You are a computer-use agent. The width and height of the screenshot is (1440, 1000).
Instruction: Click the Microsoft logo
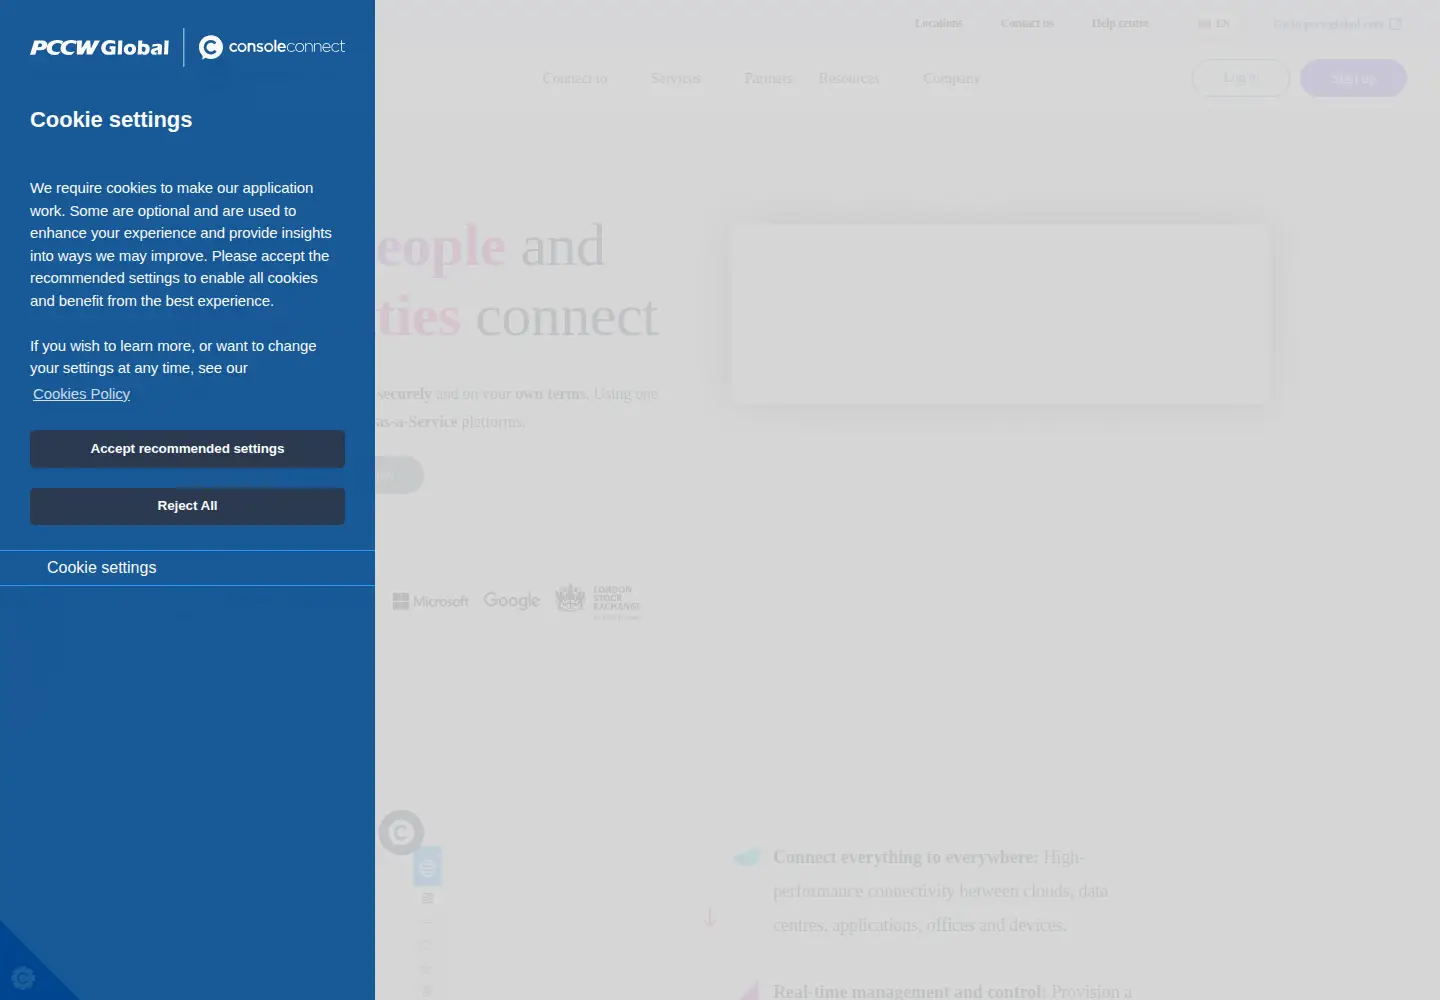tap(431, 601)
